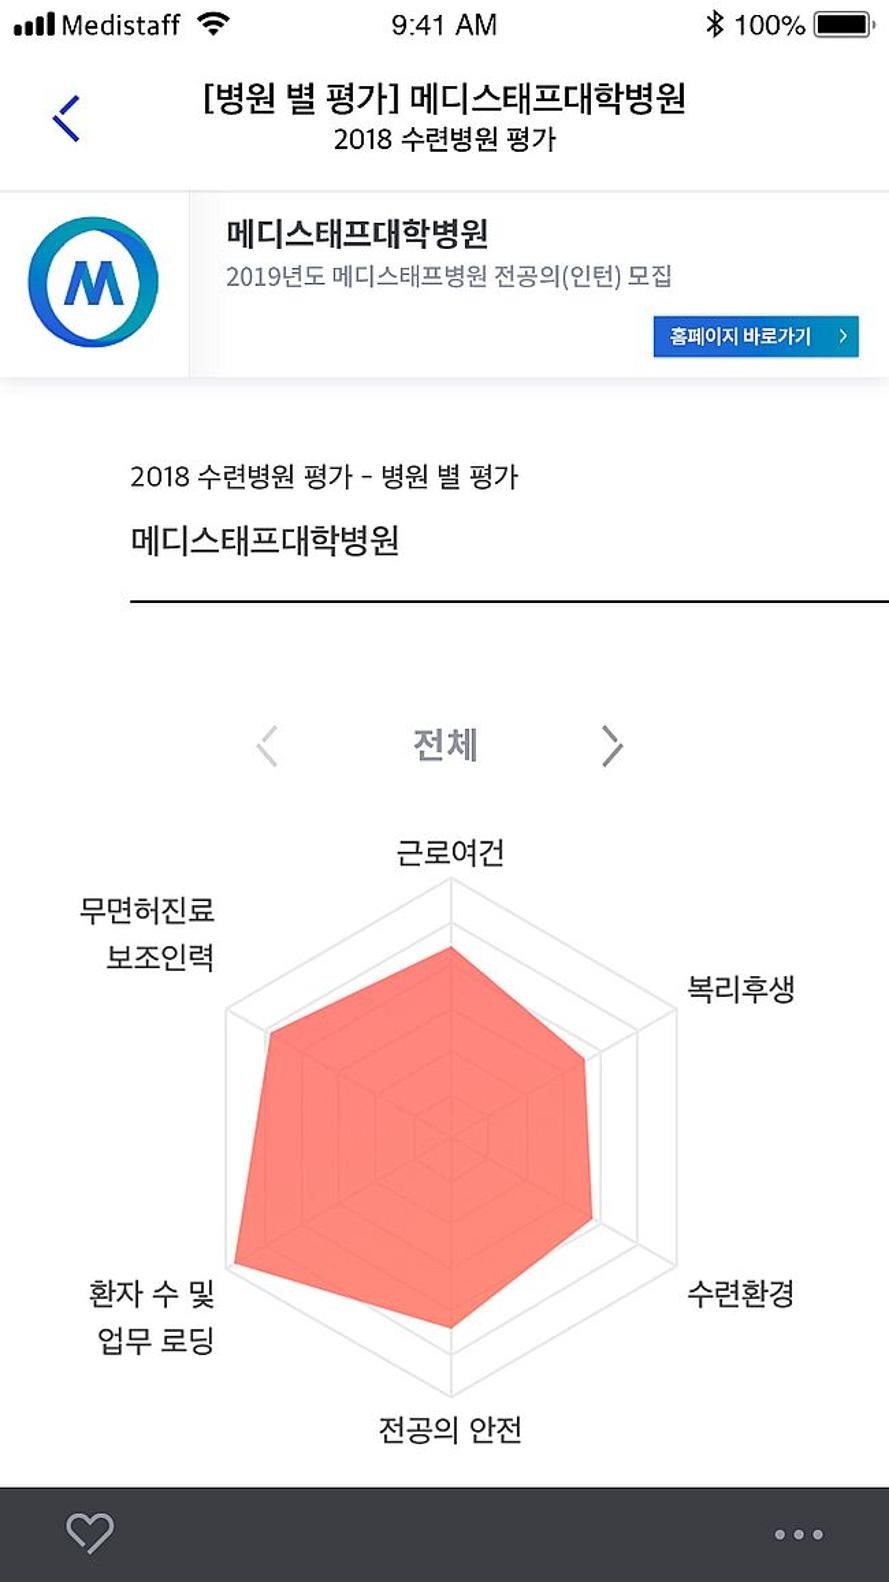Tap the 전공의 안전 radar axis label

pyautogui.click(x=450, y=1430)
